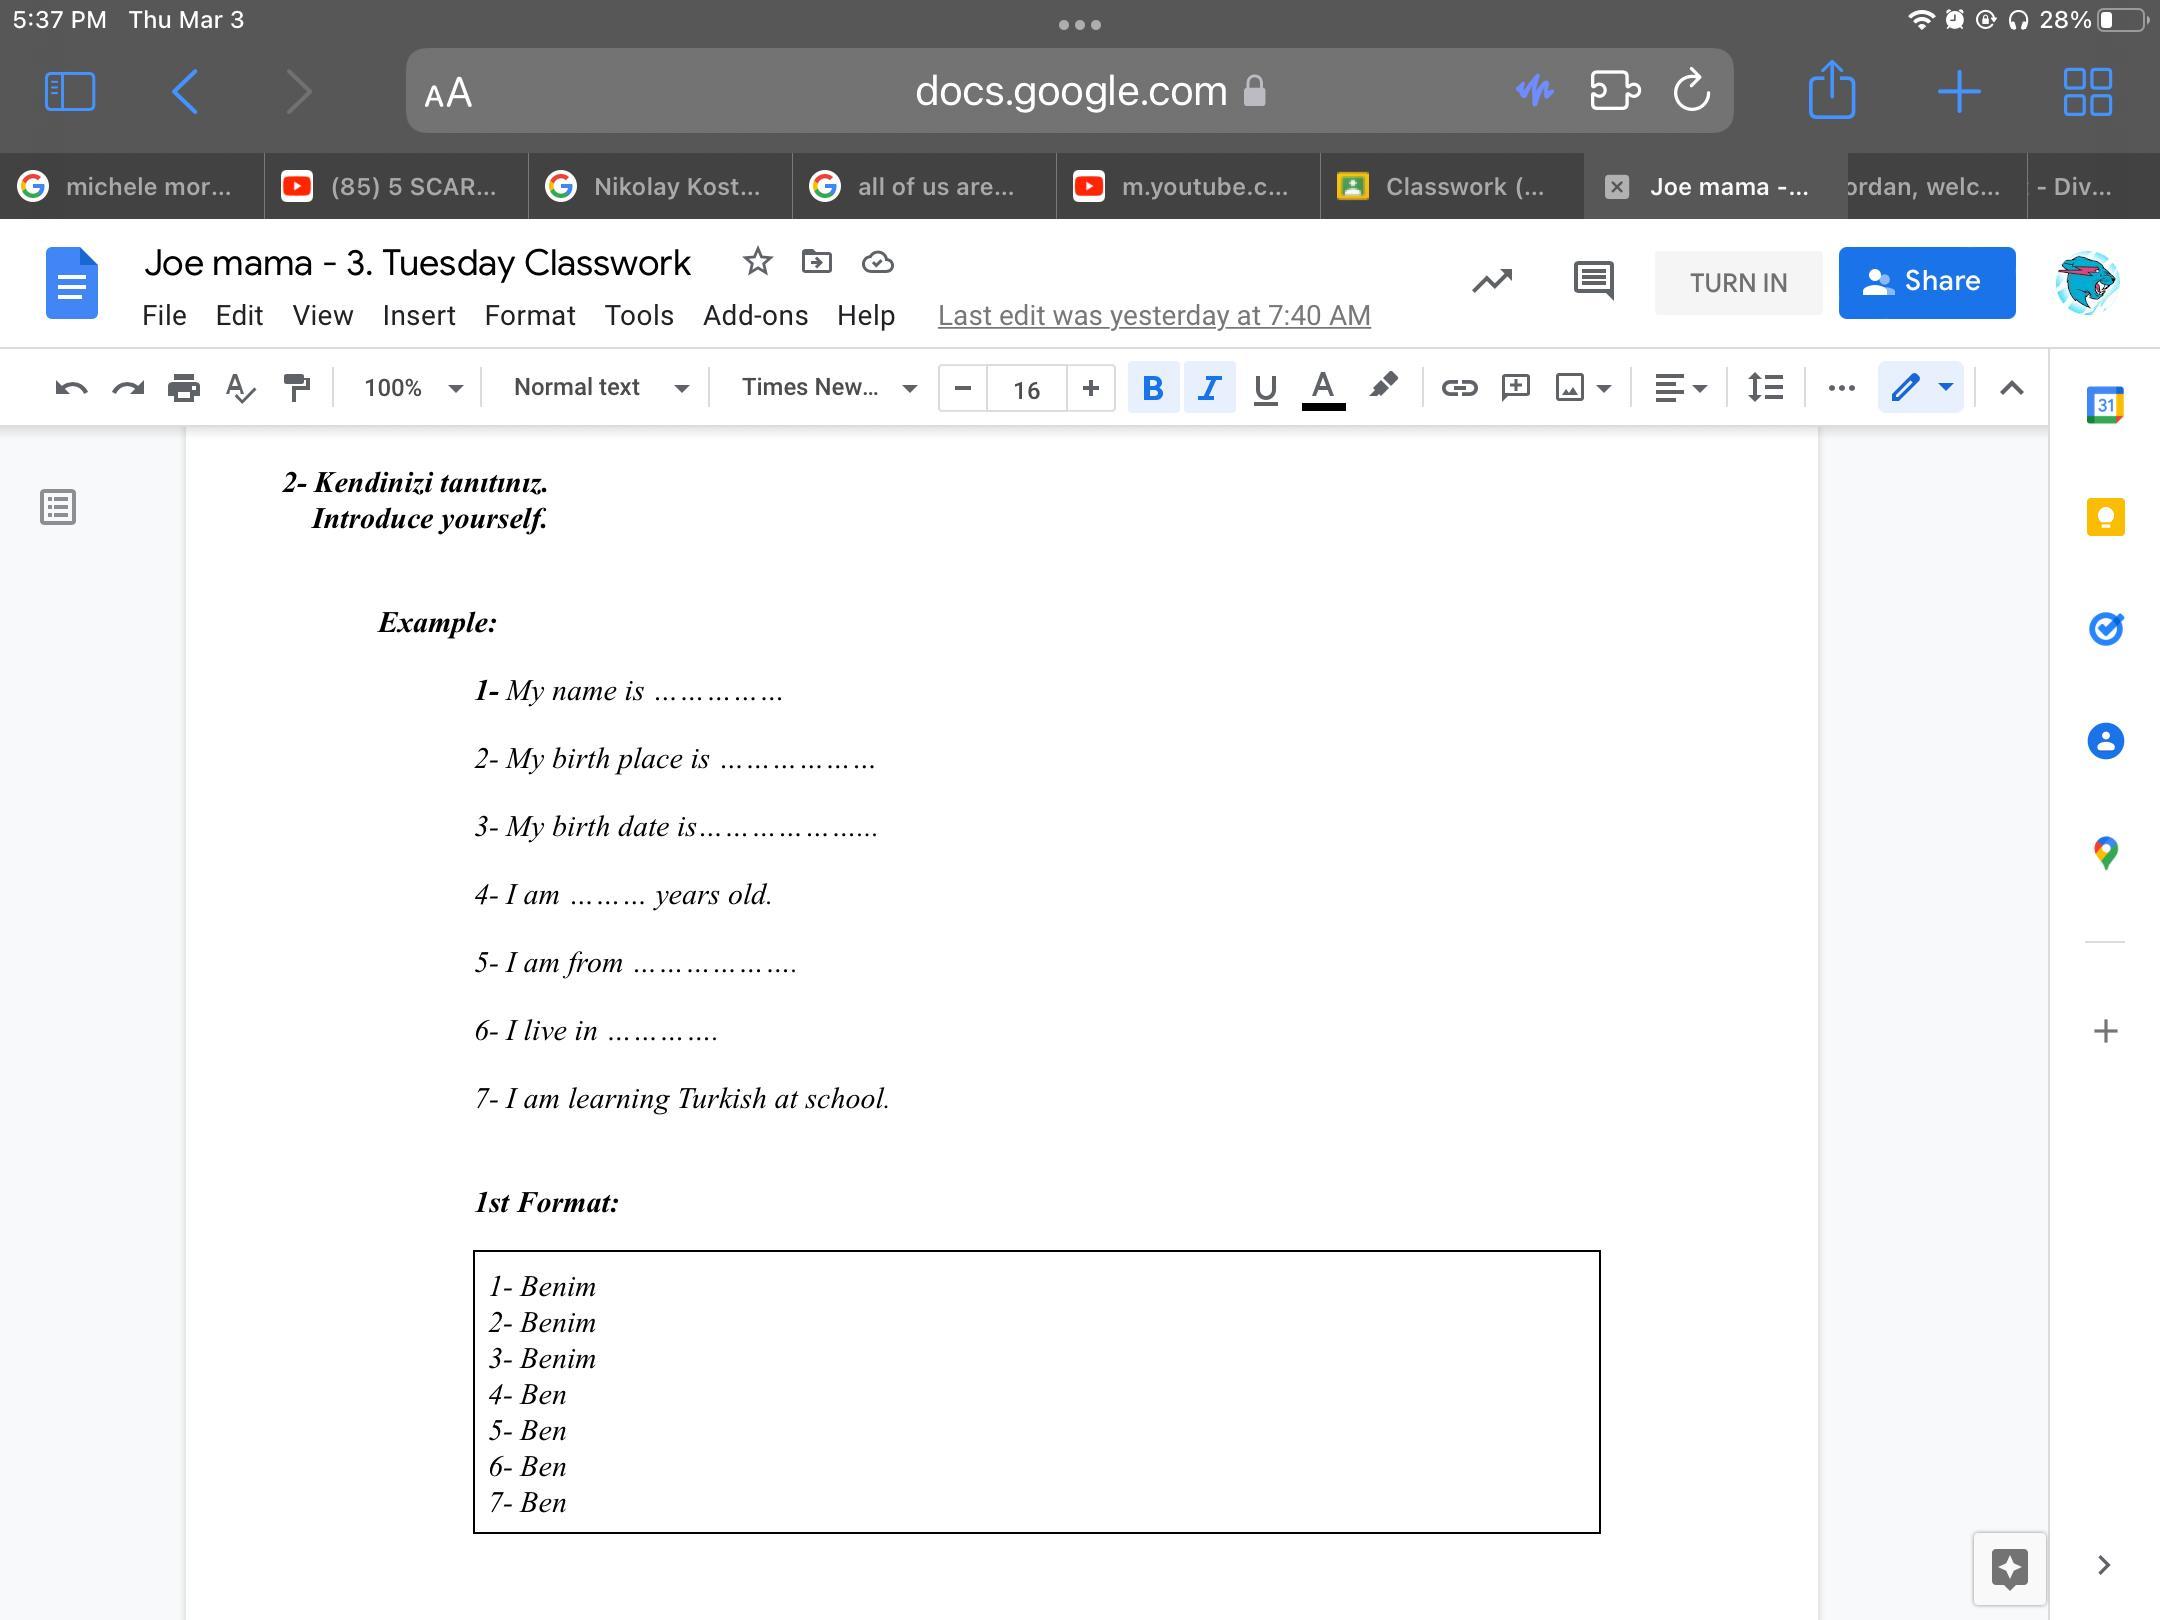Open the Format menu
Image resolution: width=2160 pixels, height=1620 pixels.
pos(529,316)
